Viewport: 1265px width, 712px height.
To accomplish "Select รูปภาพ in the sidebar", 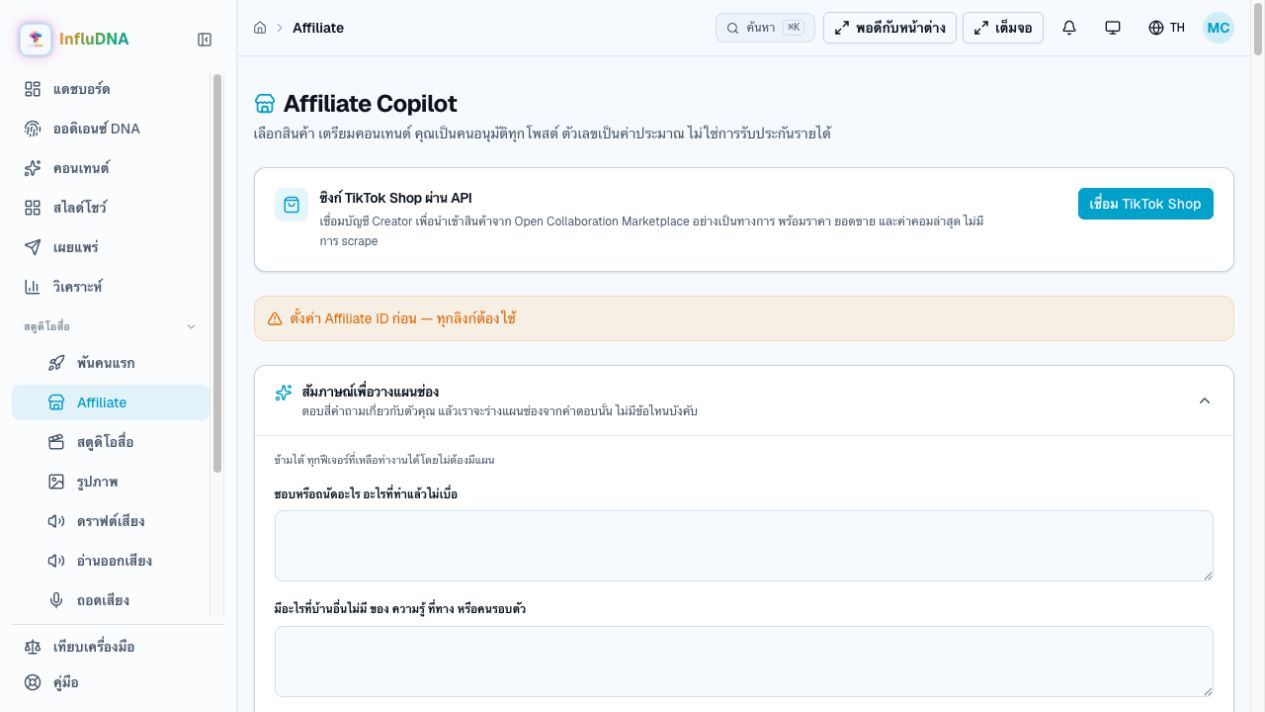I will [97, 481].
